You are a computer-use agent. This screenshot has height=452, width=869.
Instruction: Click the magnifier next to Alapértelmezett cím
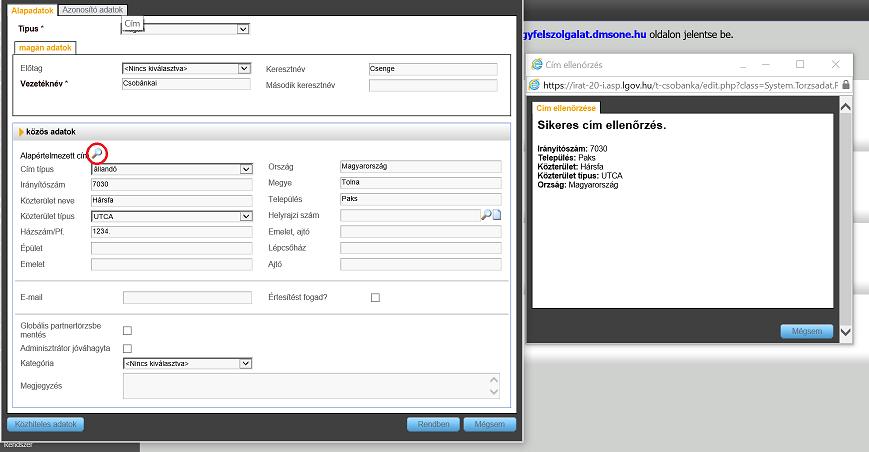tap(97, 153)
